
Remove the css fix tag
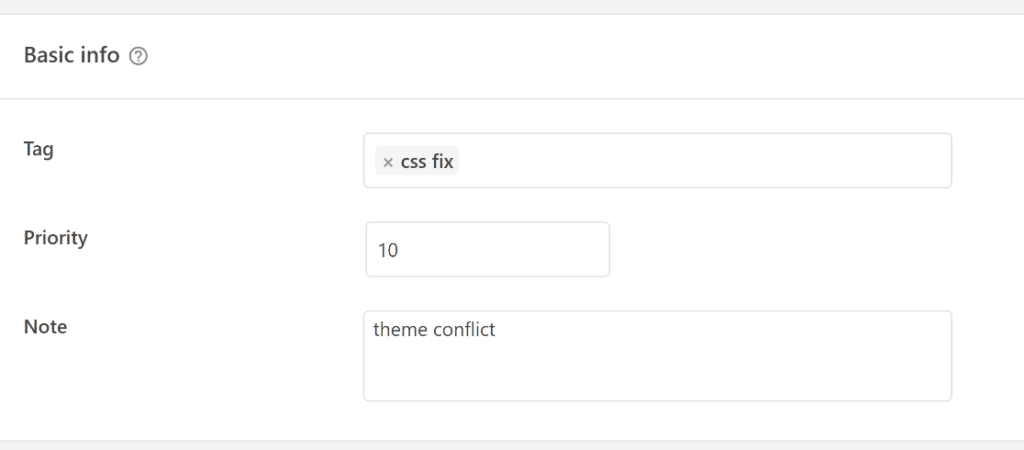coord(388,162)
